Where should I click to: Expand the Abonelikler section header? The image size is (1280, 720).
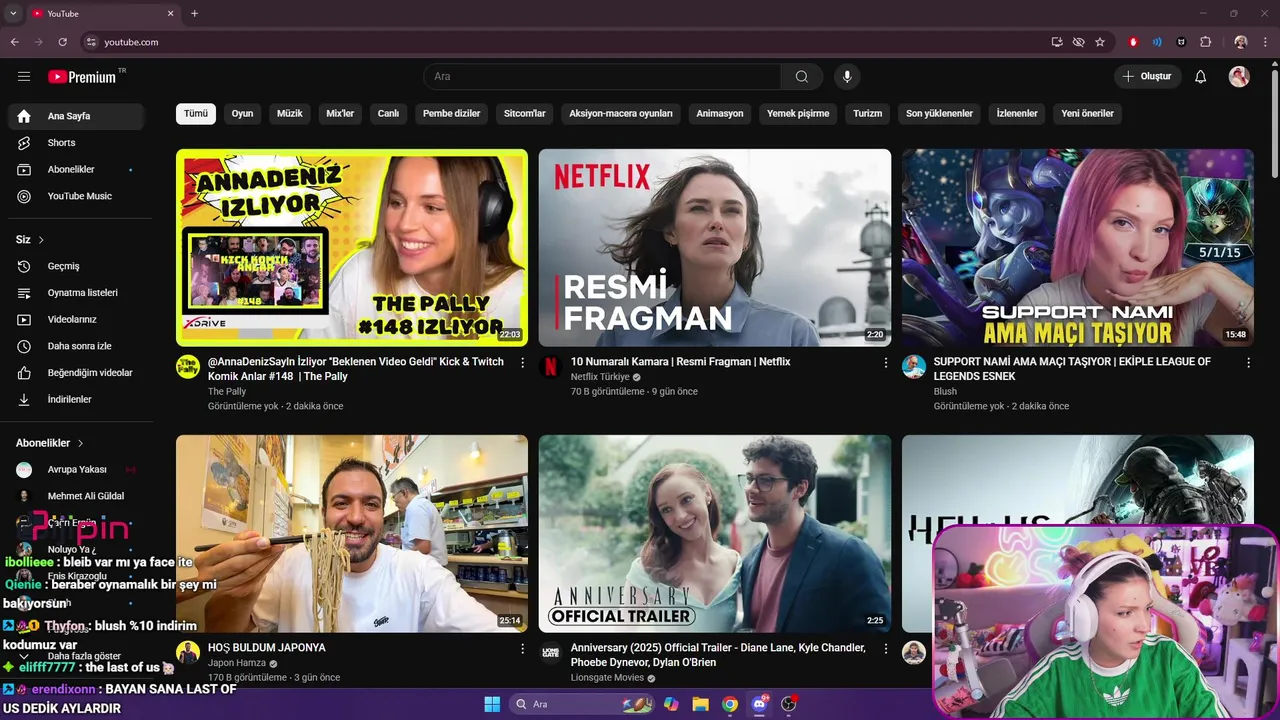click(50, 443)
